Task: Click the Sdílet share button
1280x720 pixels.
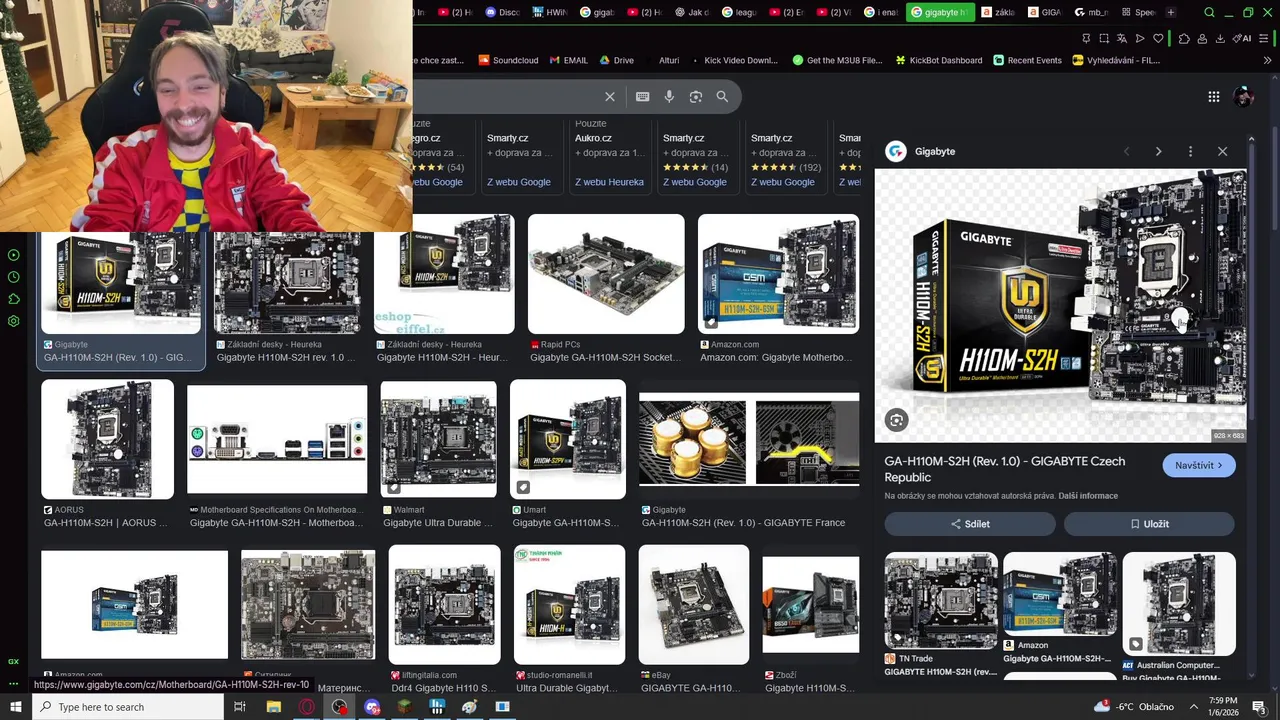Action: [970, 524]
